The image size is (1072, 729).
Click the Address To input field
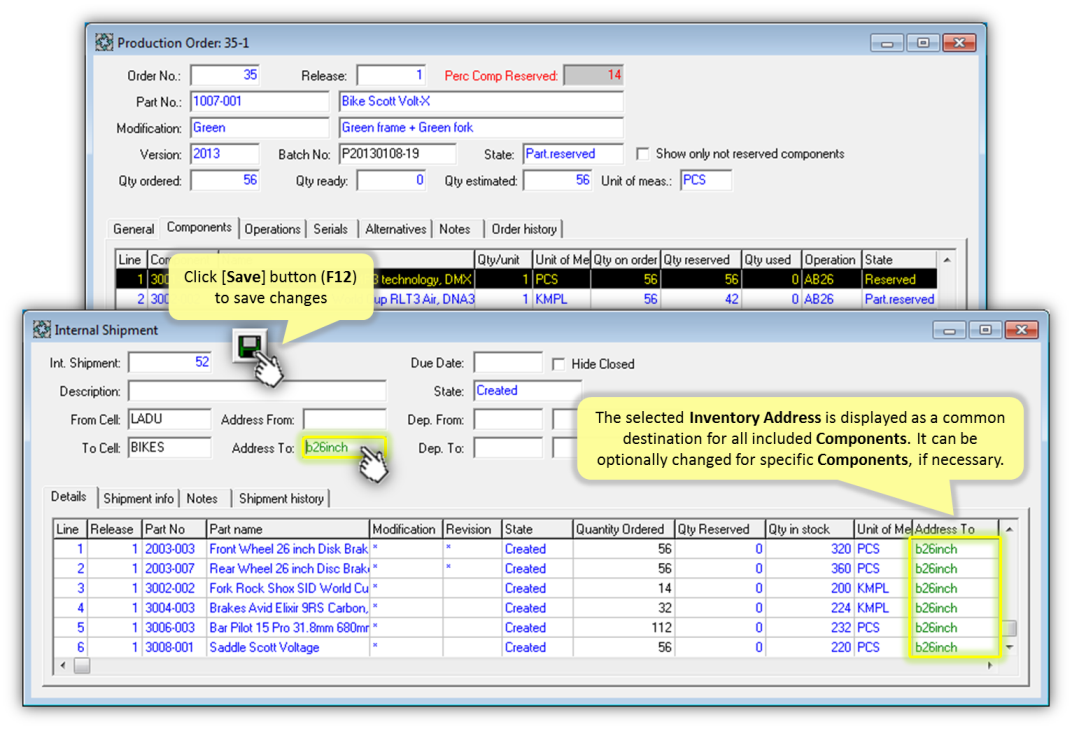[x=330, y=448]
